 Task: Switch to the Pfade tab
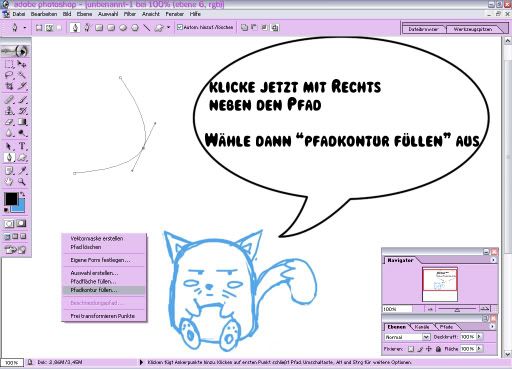tap(446, 327)
